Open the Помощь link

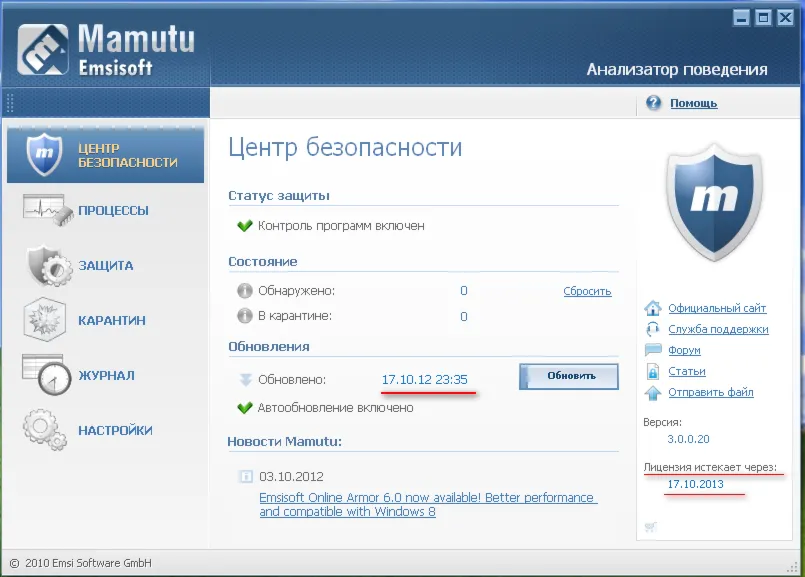coord(694,103)
